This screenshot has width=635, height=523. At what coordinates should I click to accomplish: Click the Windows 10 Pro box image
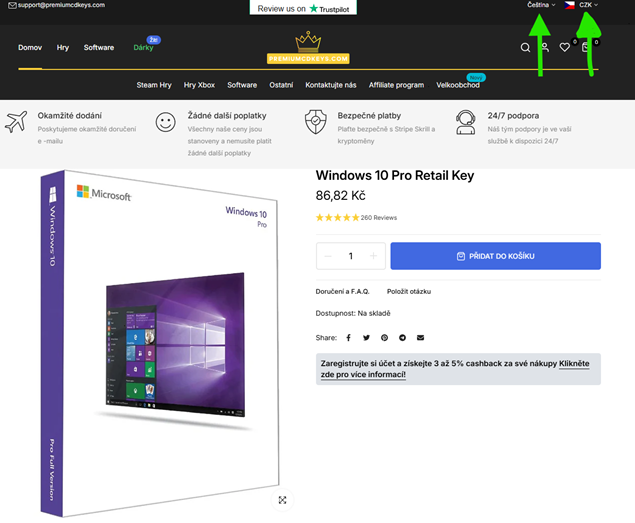tap(160, 344)
